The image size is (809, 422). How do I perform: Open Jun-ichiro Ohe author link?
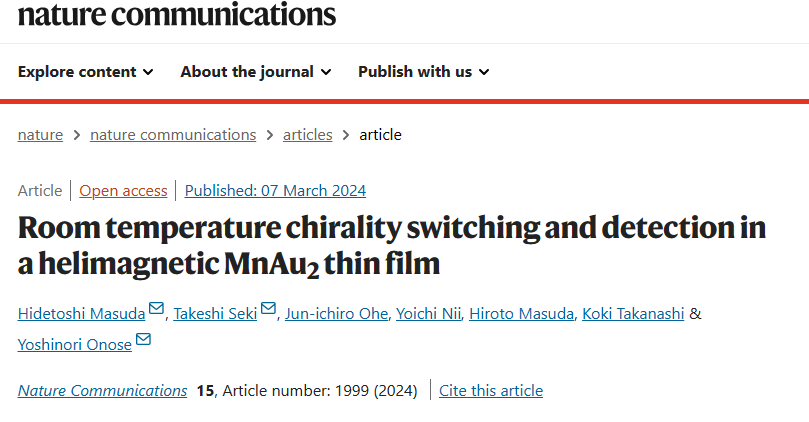pos(336,314)
